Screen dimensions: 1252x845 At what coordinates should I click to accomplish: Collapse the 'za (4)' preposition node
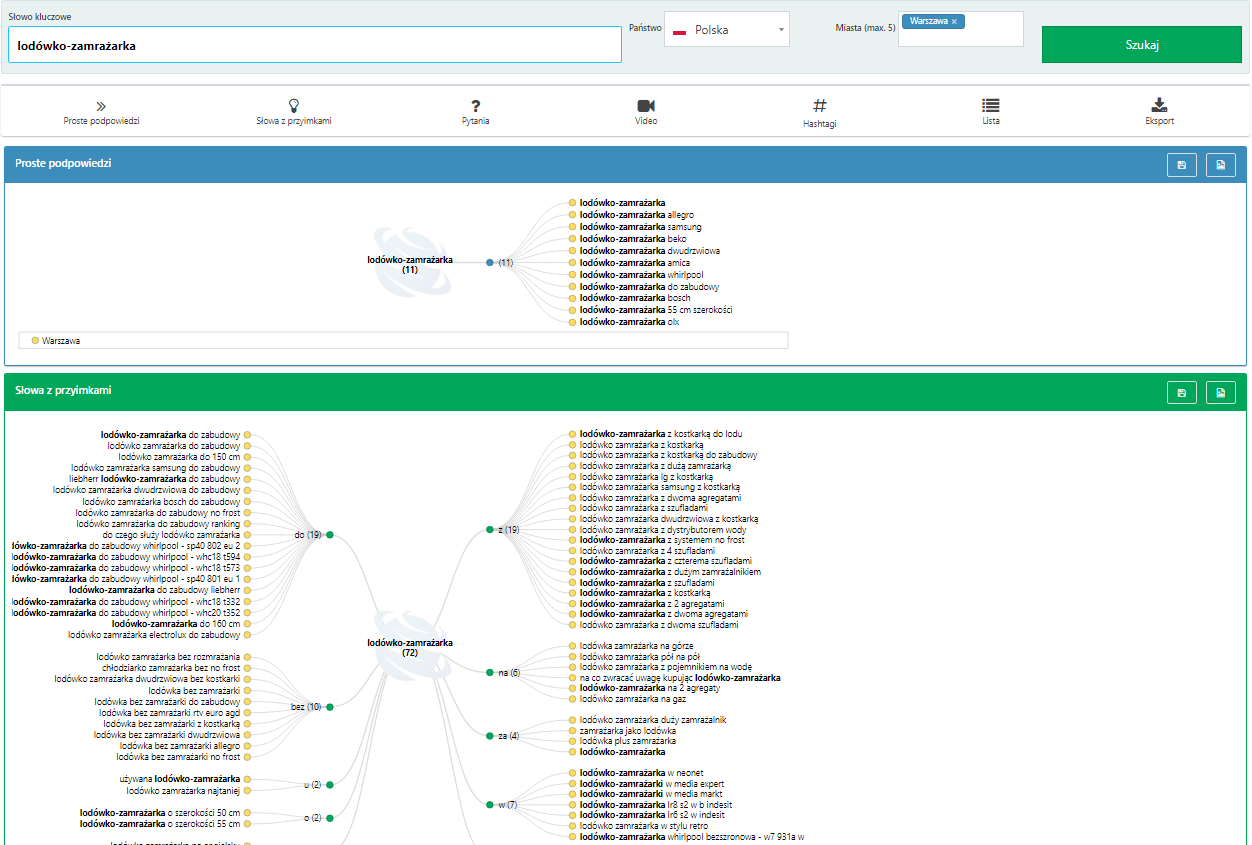click(490, 736)
